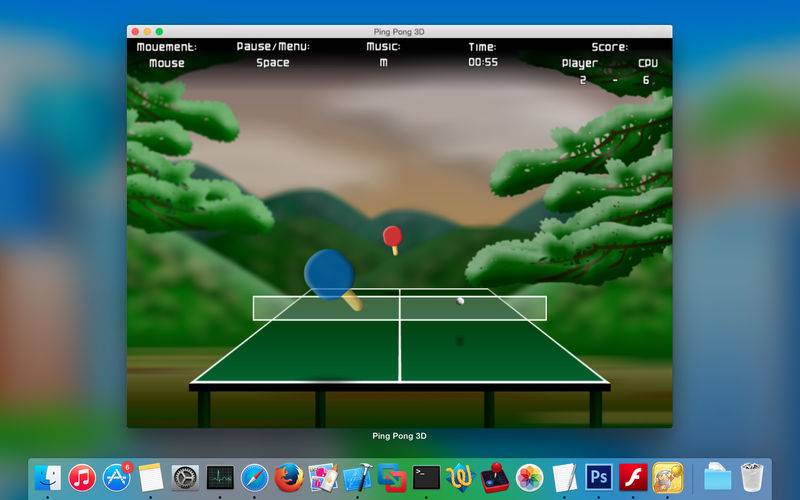This screenshot has height=500, width=800.
Task: Click the Mouse movement setting text
Action: [167, 63]
